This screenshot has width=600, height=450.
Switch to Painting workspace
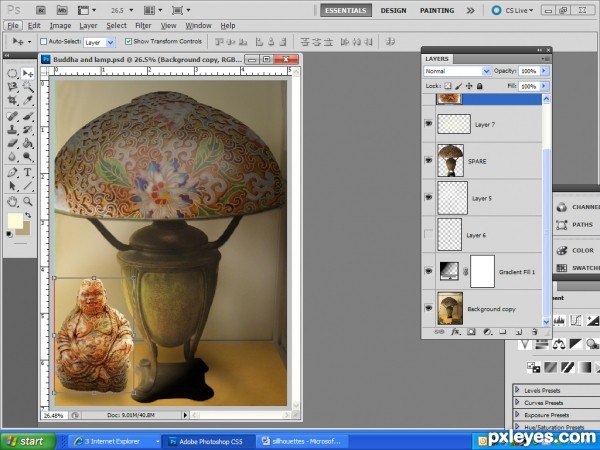437,10
